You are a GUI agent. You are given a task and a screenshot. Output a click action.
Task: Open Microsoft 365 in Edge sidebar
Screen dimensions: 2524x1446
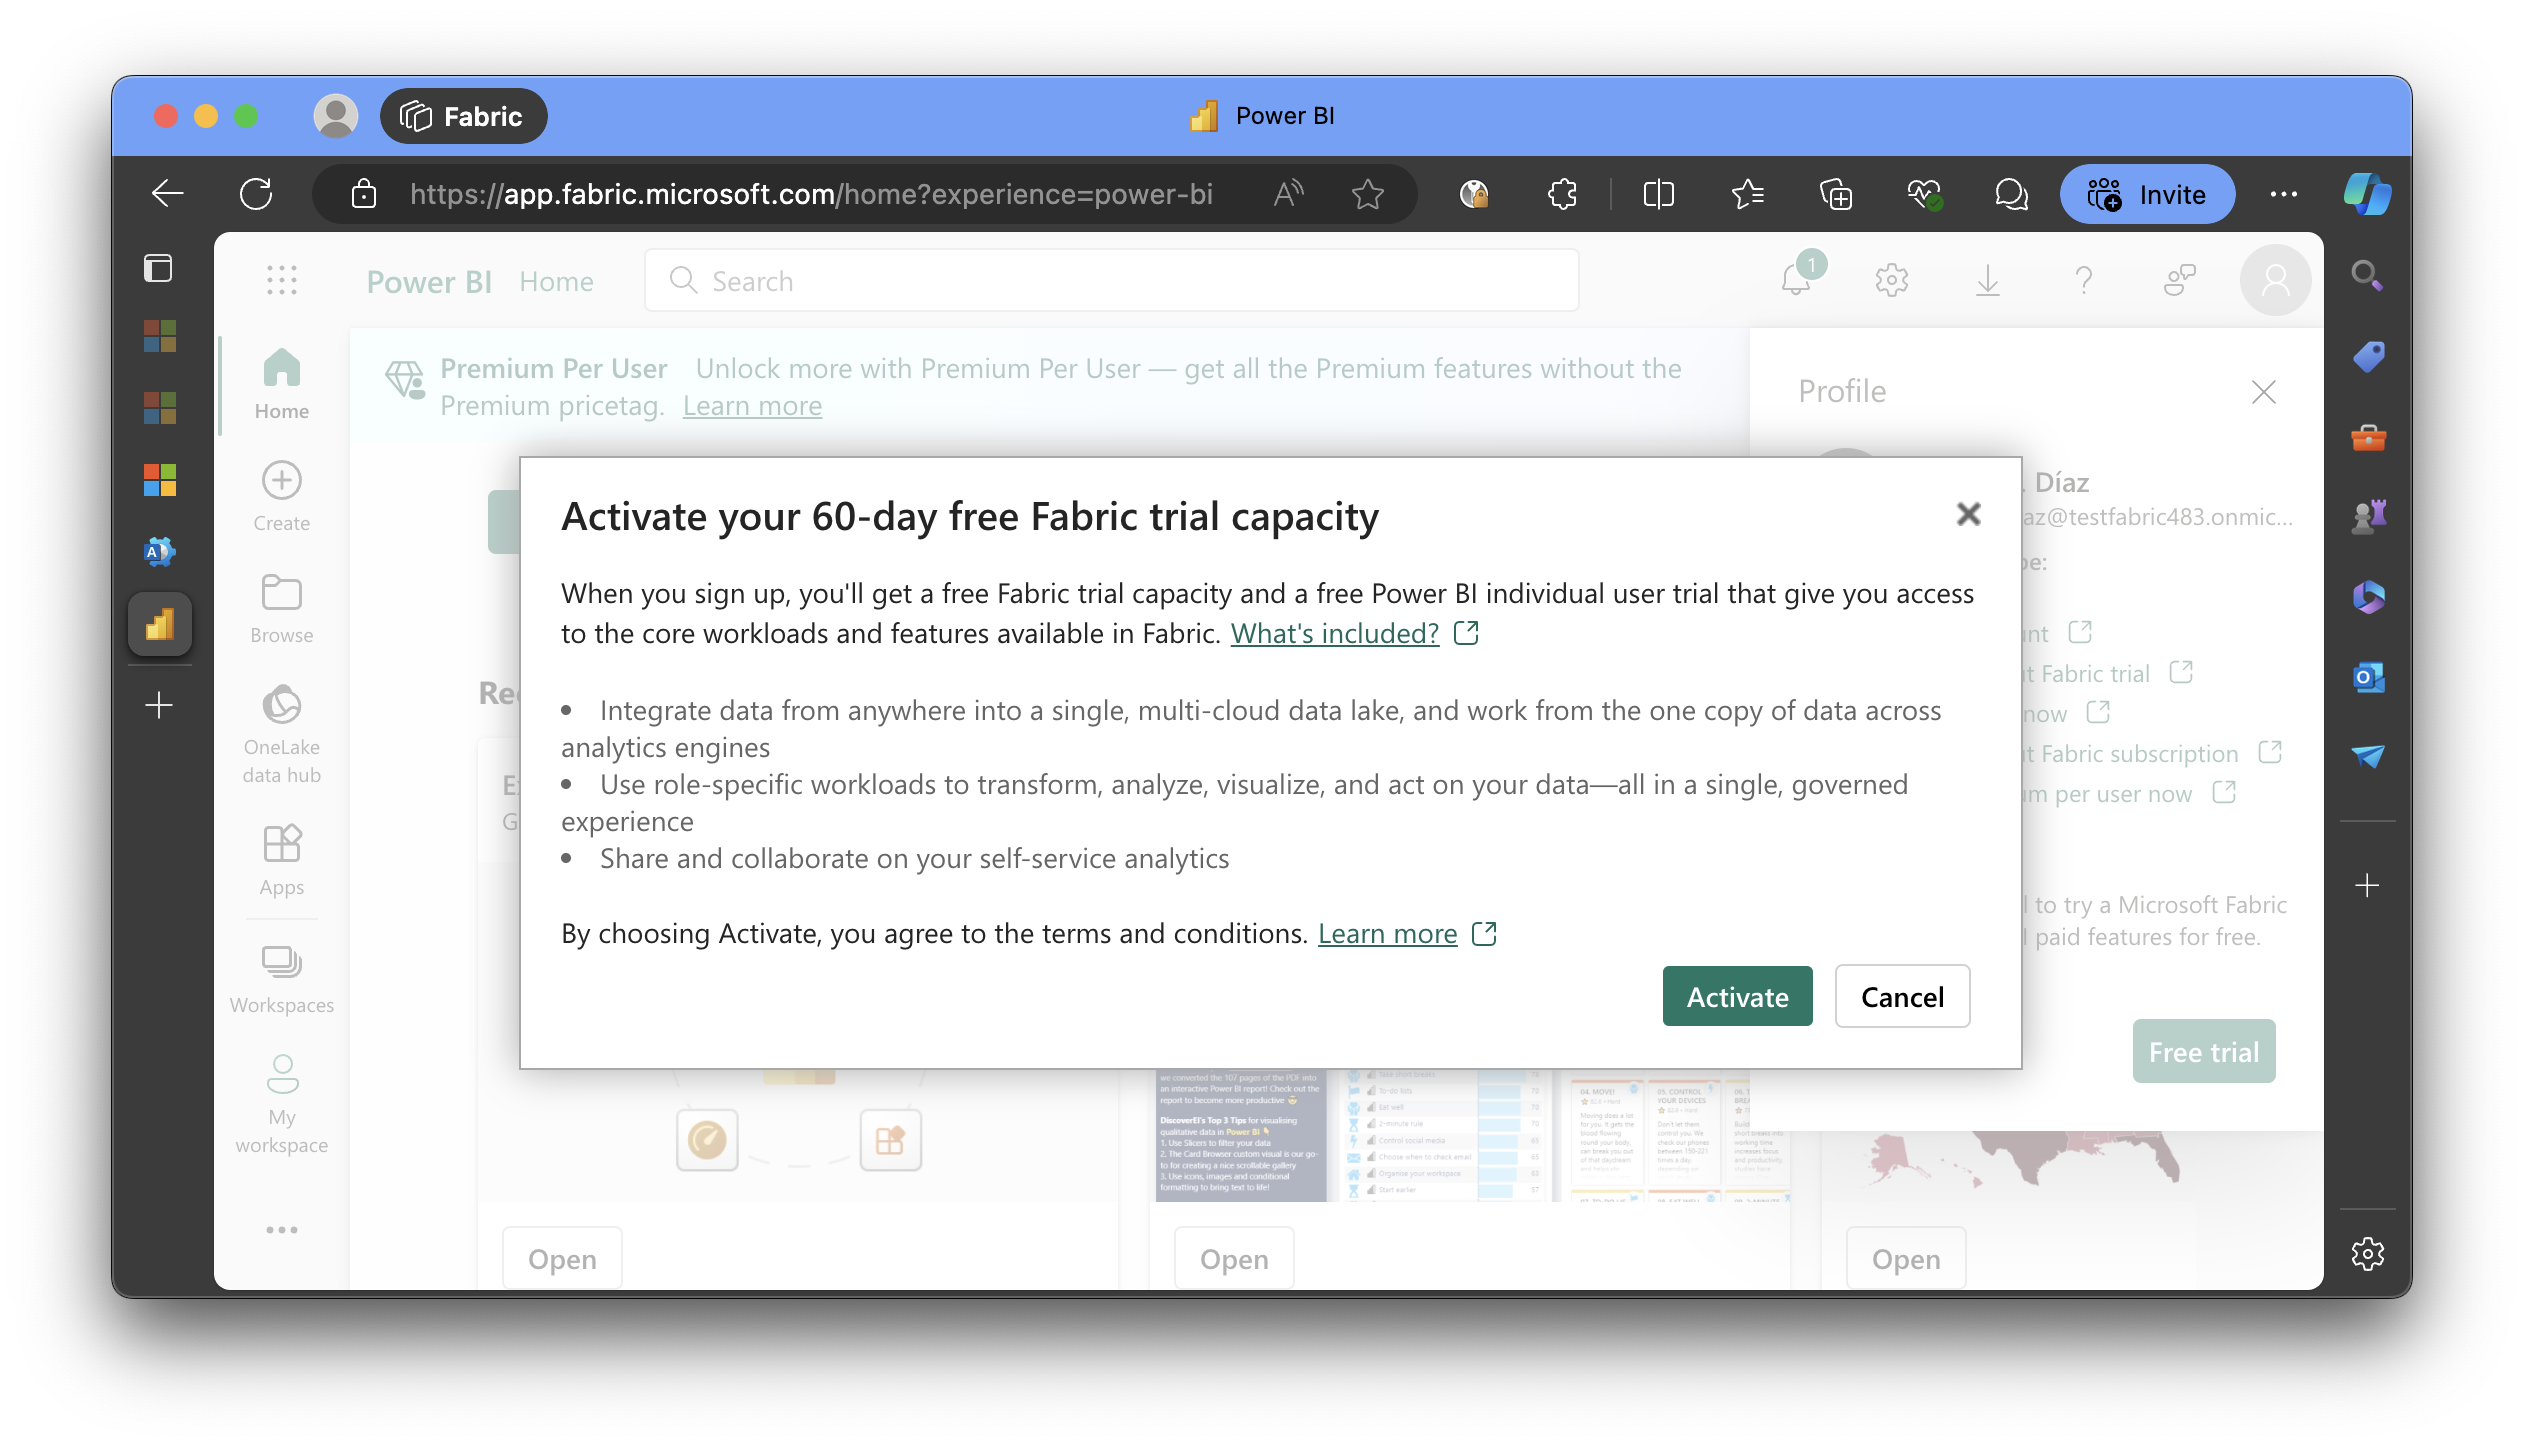click(2368, 597)
